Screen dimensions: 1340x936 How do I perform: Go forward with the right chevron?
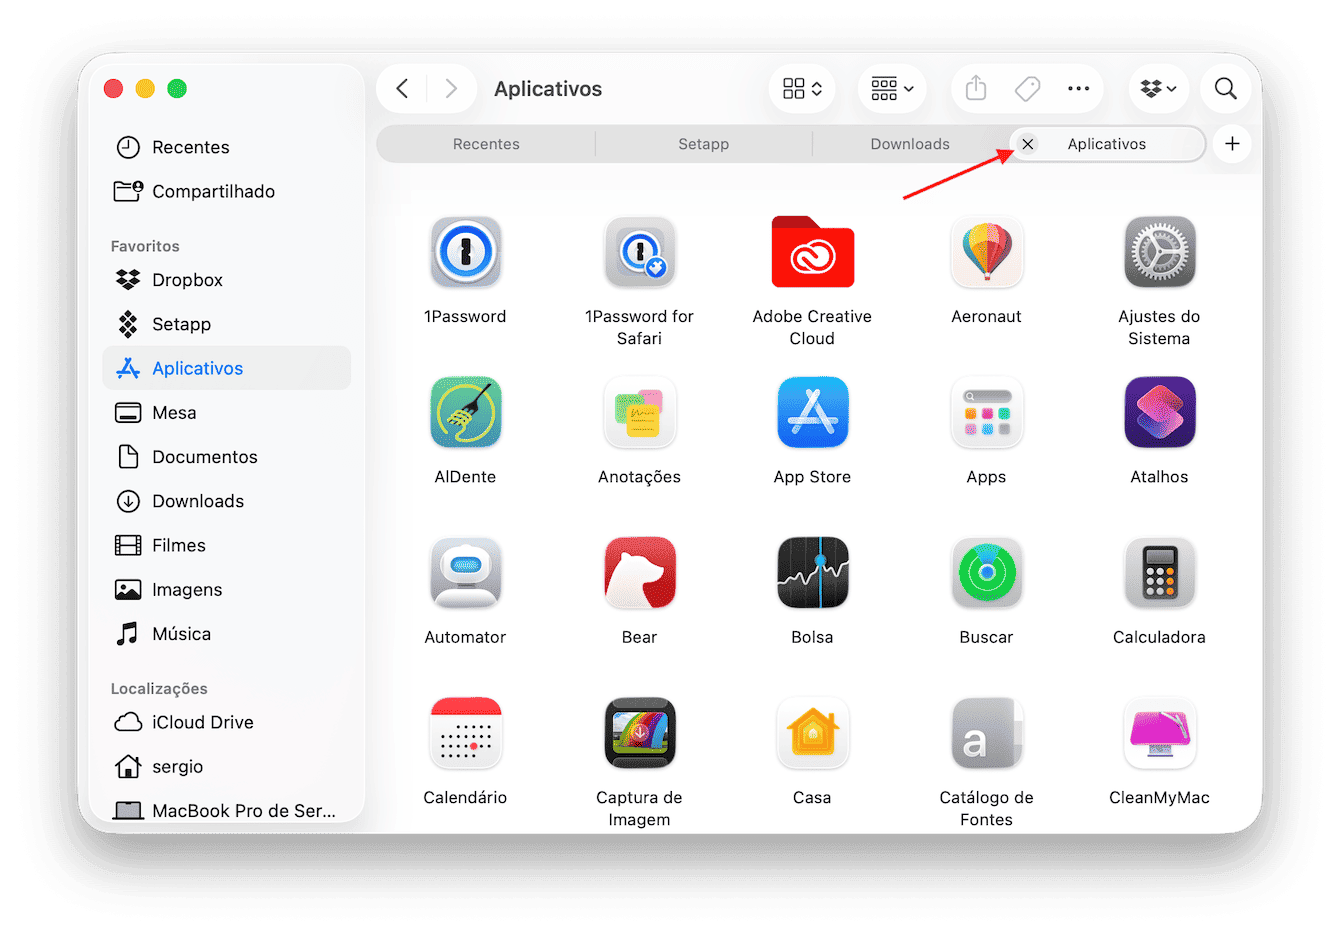coord(451,89)
